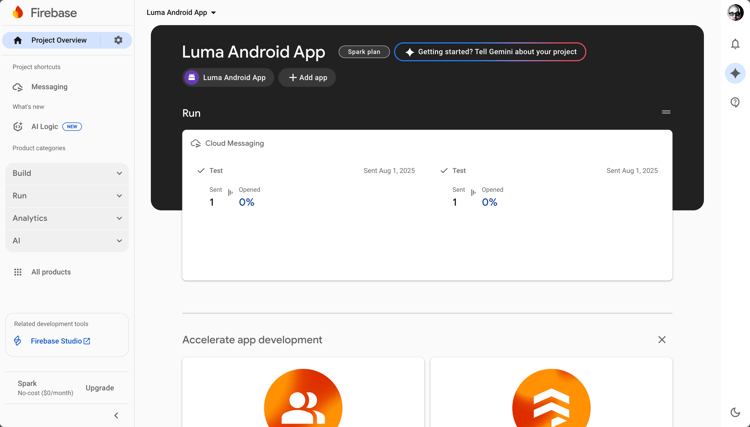Open the stacked chevrons card thumbnail
Screen dimensions: 750x427
551,398
